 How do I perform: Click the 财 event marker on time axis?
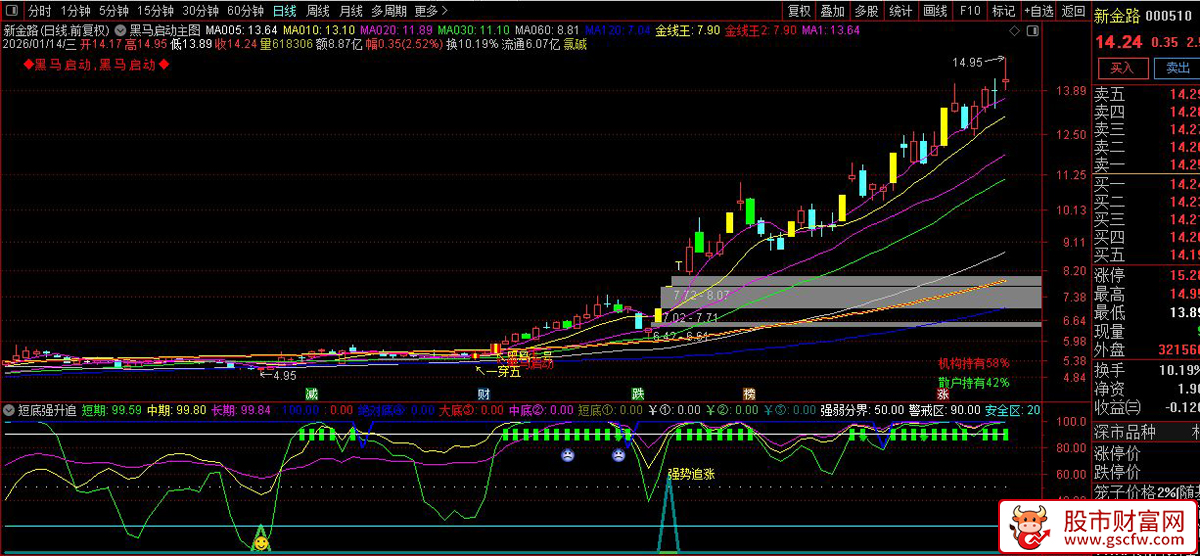(483, 395)
